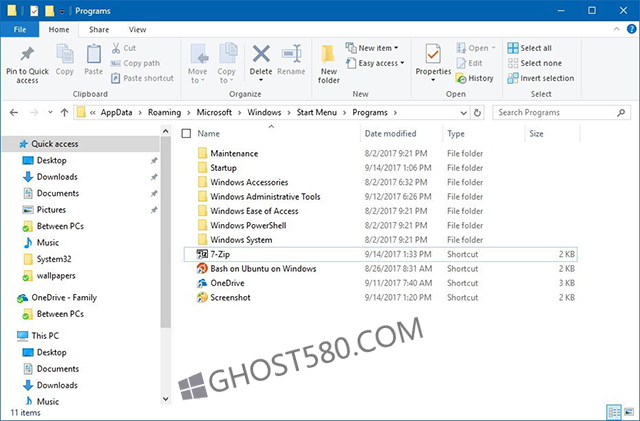Collapse the ribbon with the chevron
This screenshot has width=640, height=421.
616,29
